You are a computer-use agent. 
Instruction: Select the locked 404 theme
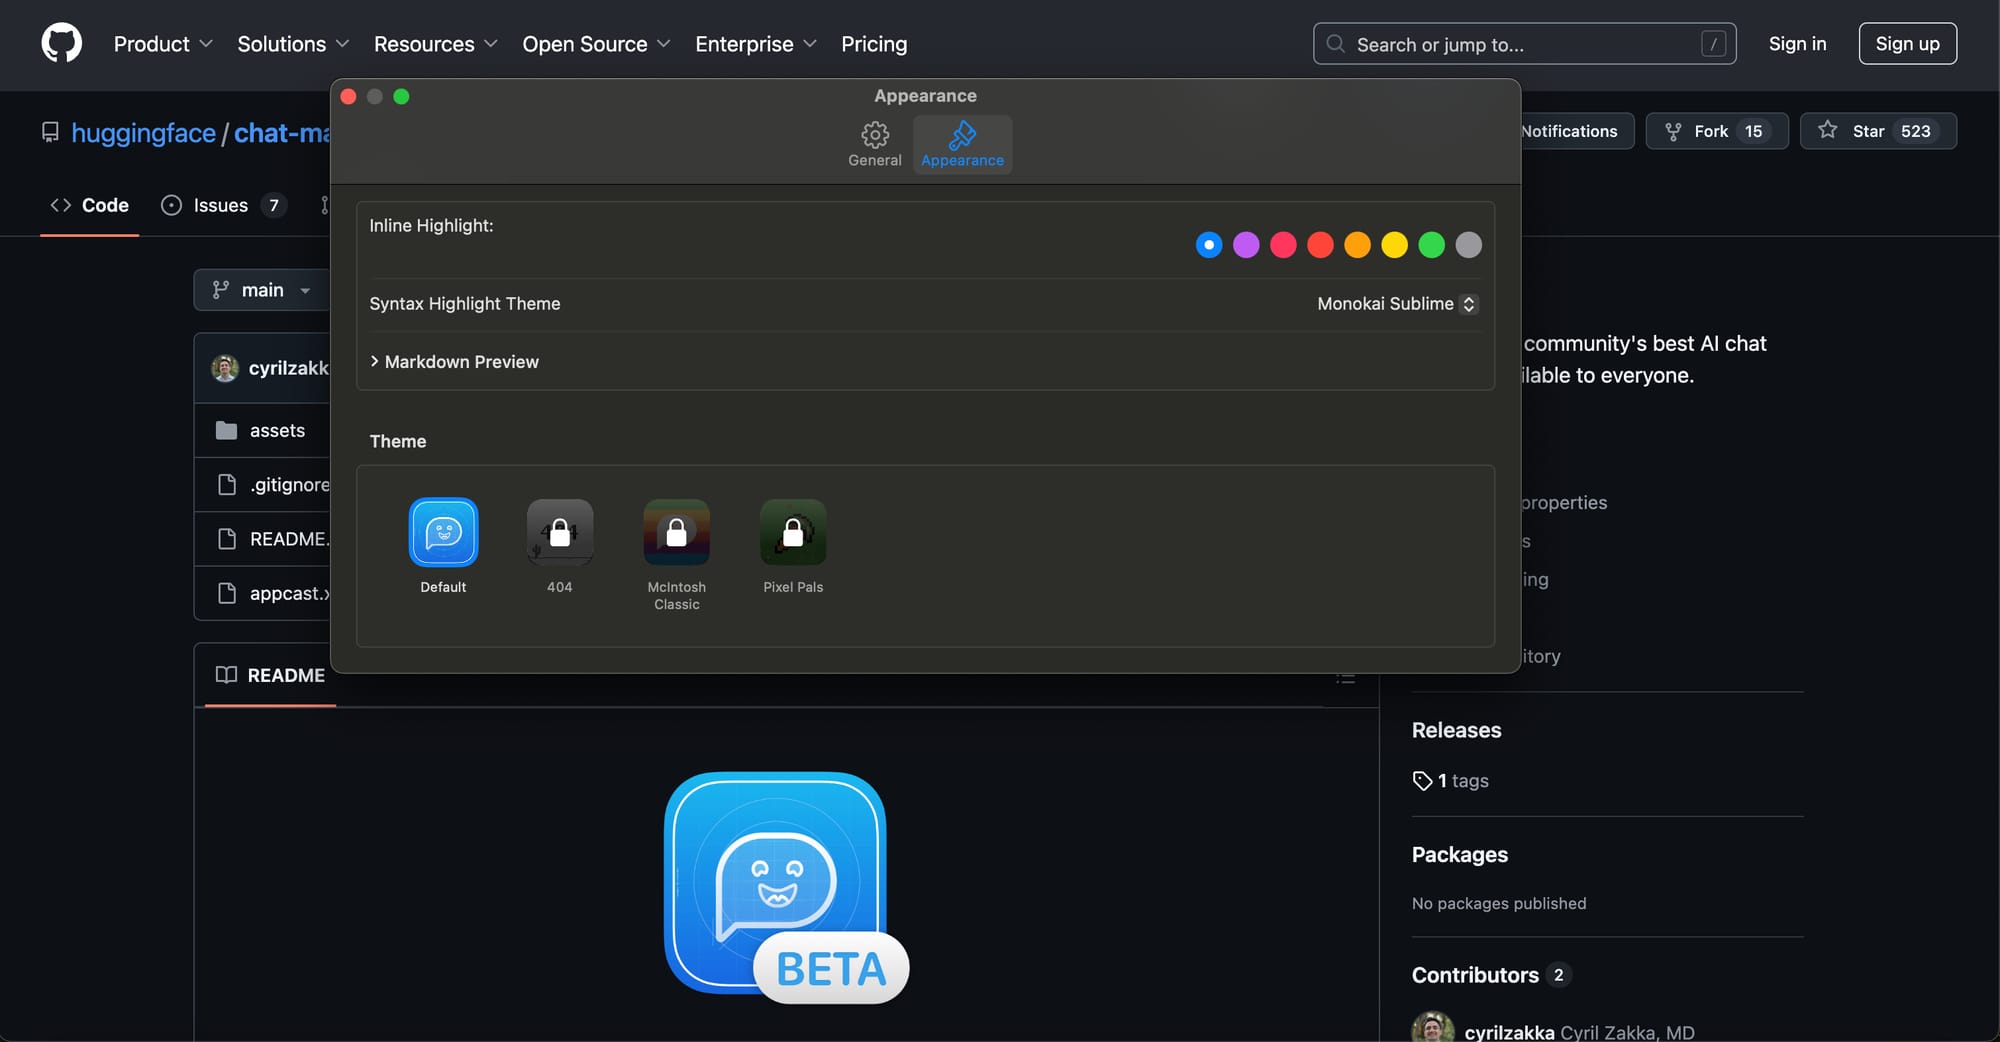(x=560, y=532)
